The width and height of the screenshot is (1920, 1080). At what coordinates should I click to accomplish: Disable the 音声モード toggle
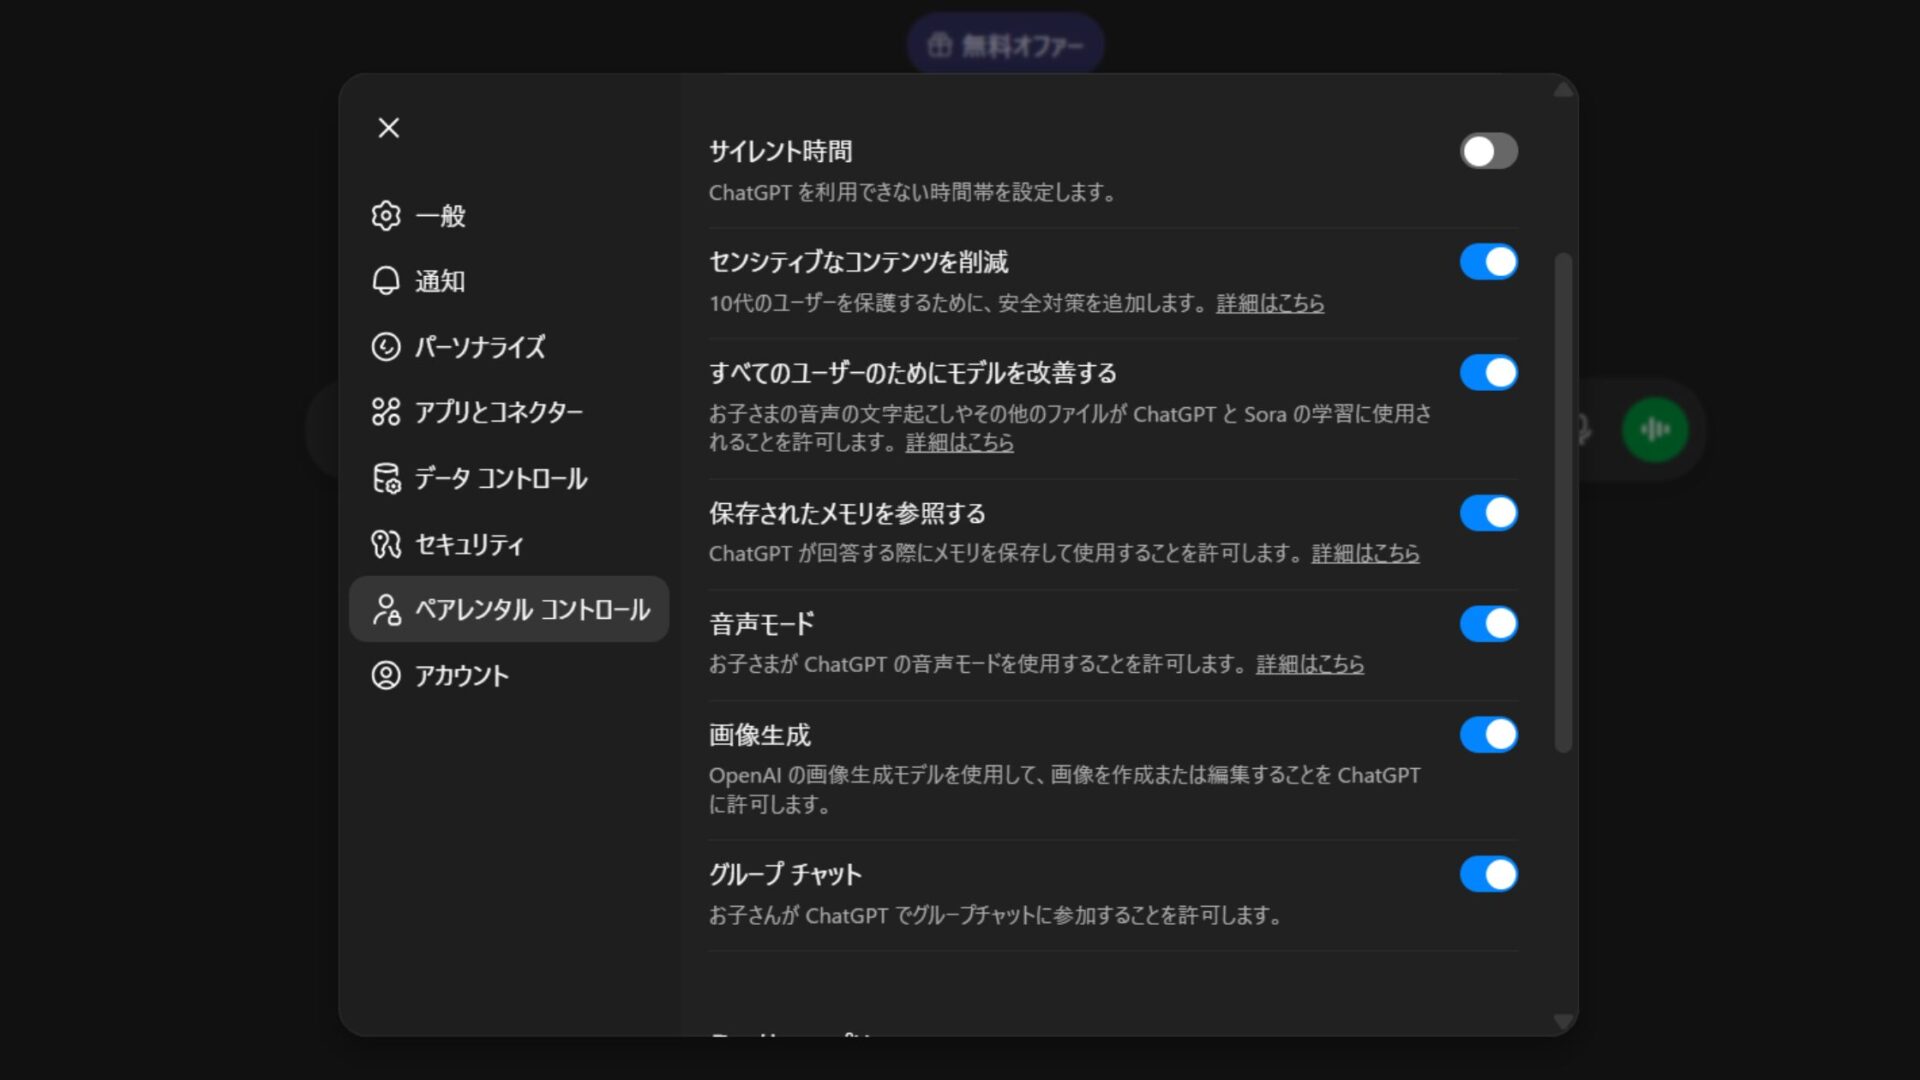tap(1489, 624)
